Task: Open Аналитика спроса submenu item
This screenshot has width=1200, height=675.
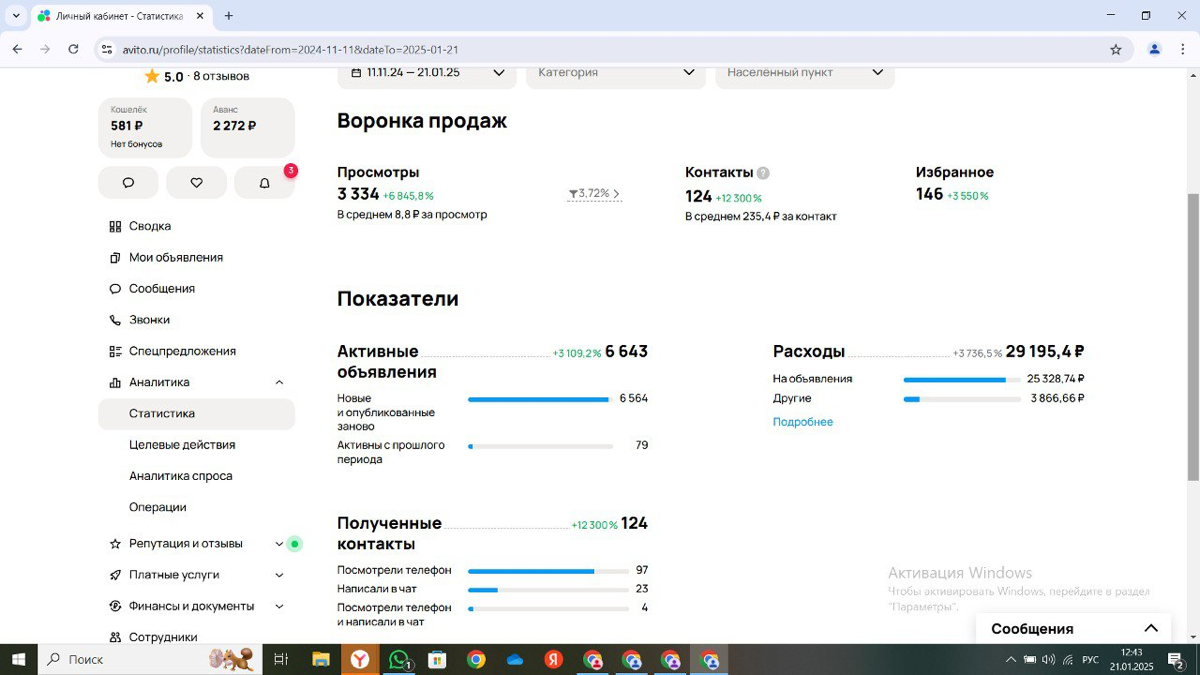Action: pos(180,476)
